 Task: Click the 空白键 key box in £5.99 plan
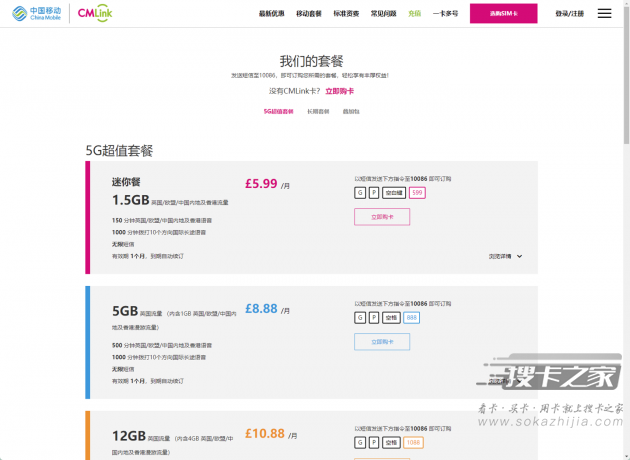[394, 193]
